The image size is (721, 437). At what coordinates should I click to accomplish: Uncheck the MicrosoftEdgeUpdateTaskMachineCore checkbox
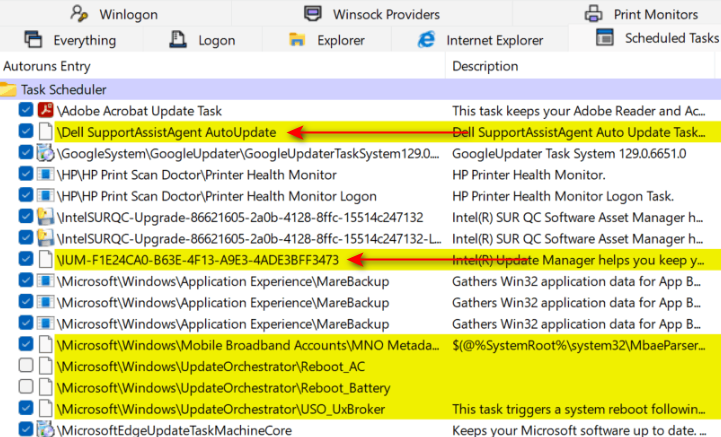[x=26, y=429]
